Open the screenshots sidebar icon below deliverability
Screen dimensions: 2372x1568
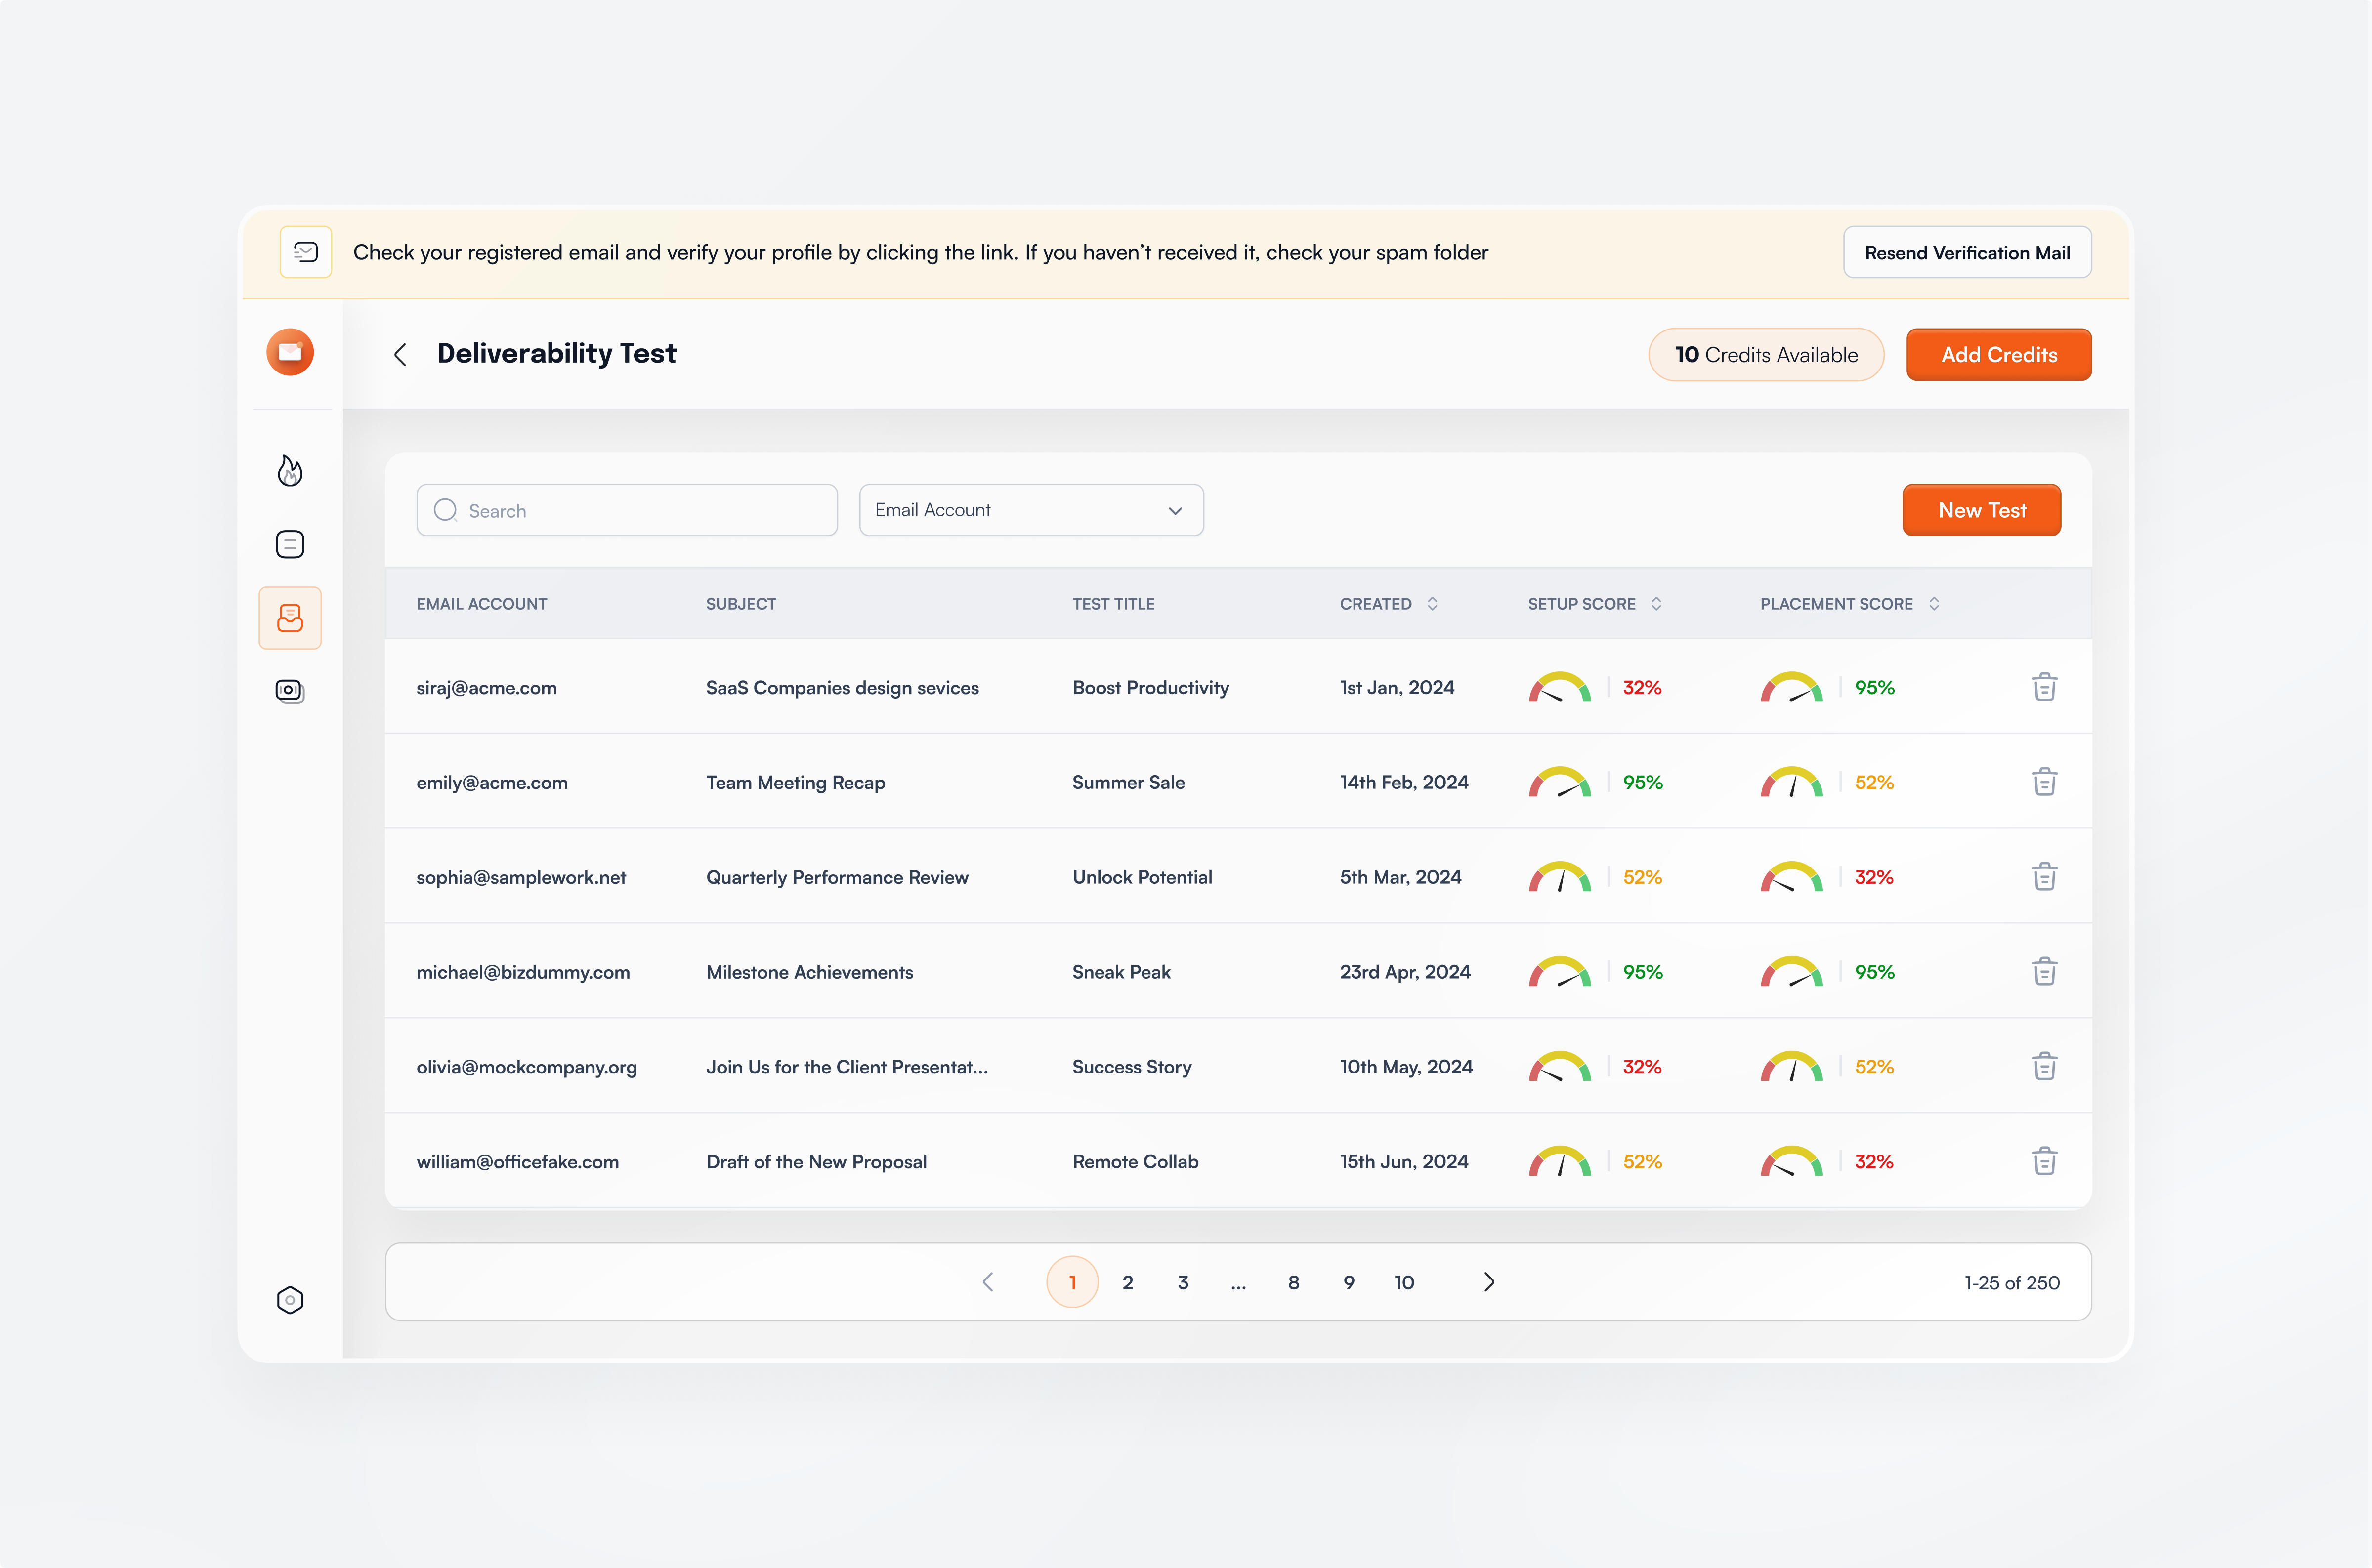tap(290, 691)
